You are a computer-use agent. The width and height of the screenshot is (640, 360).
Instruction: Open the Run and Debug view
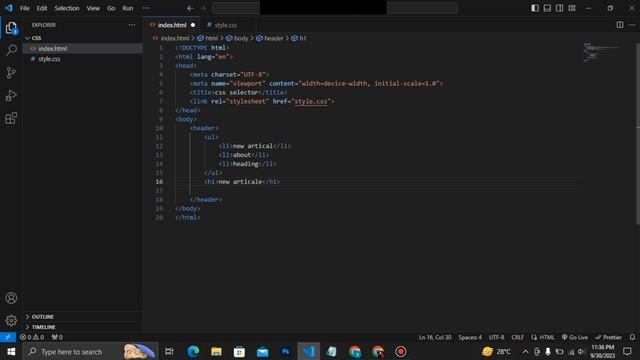pos(11,96)
